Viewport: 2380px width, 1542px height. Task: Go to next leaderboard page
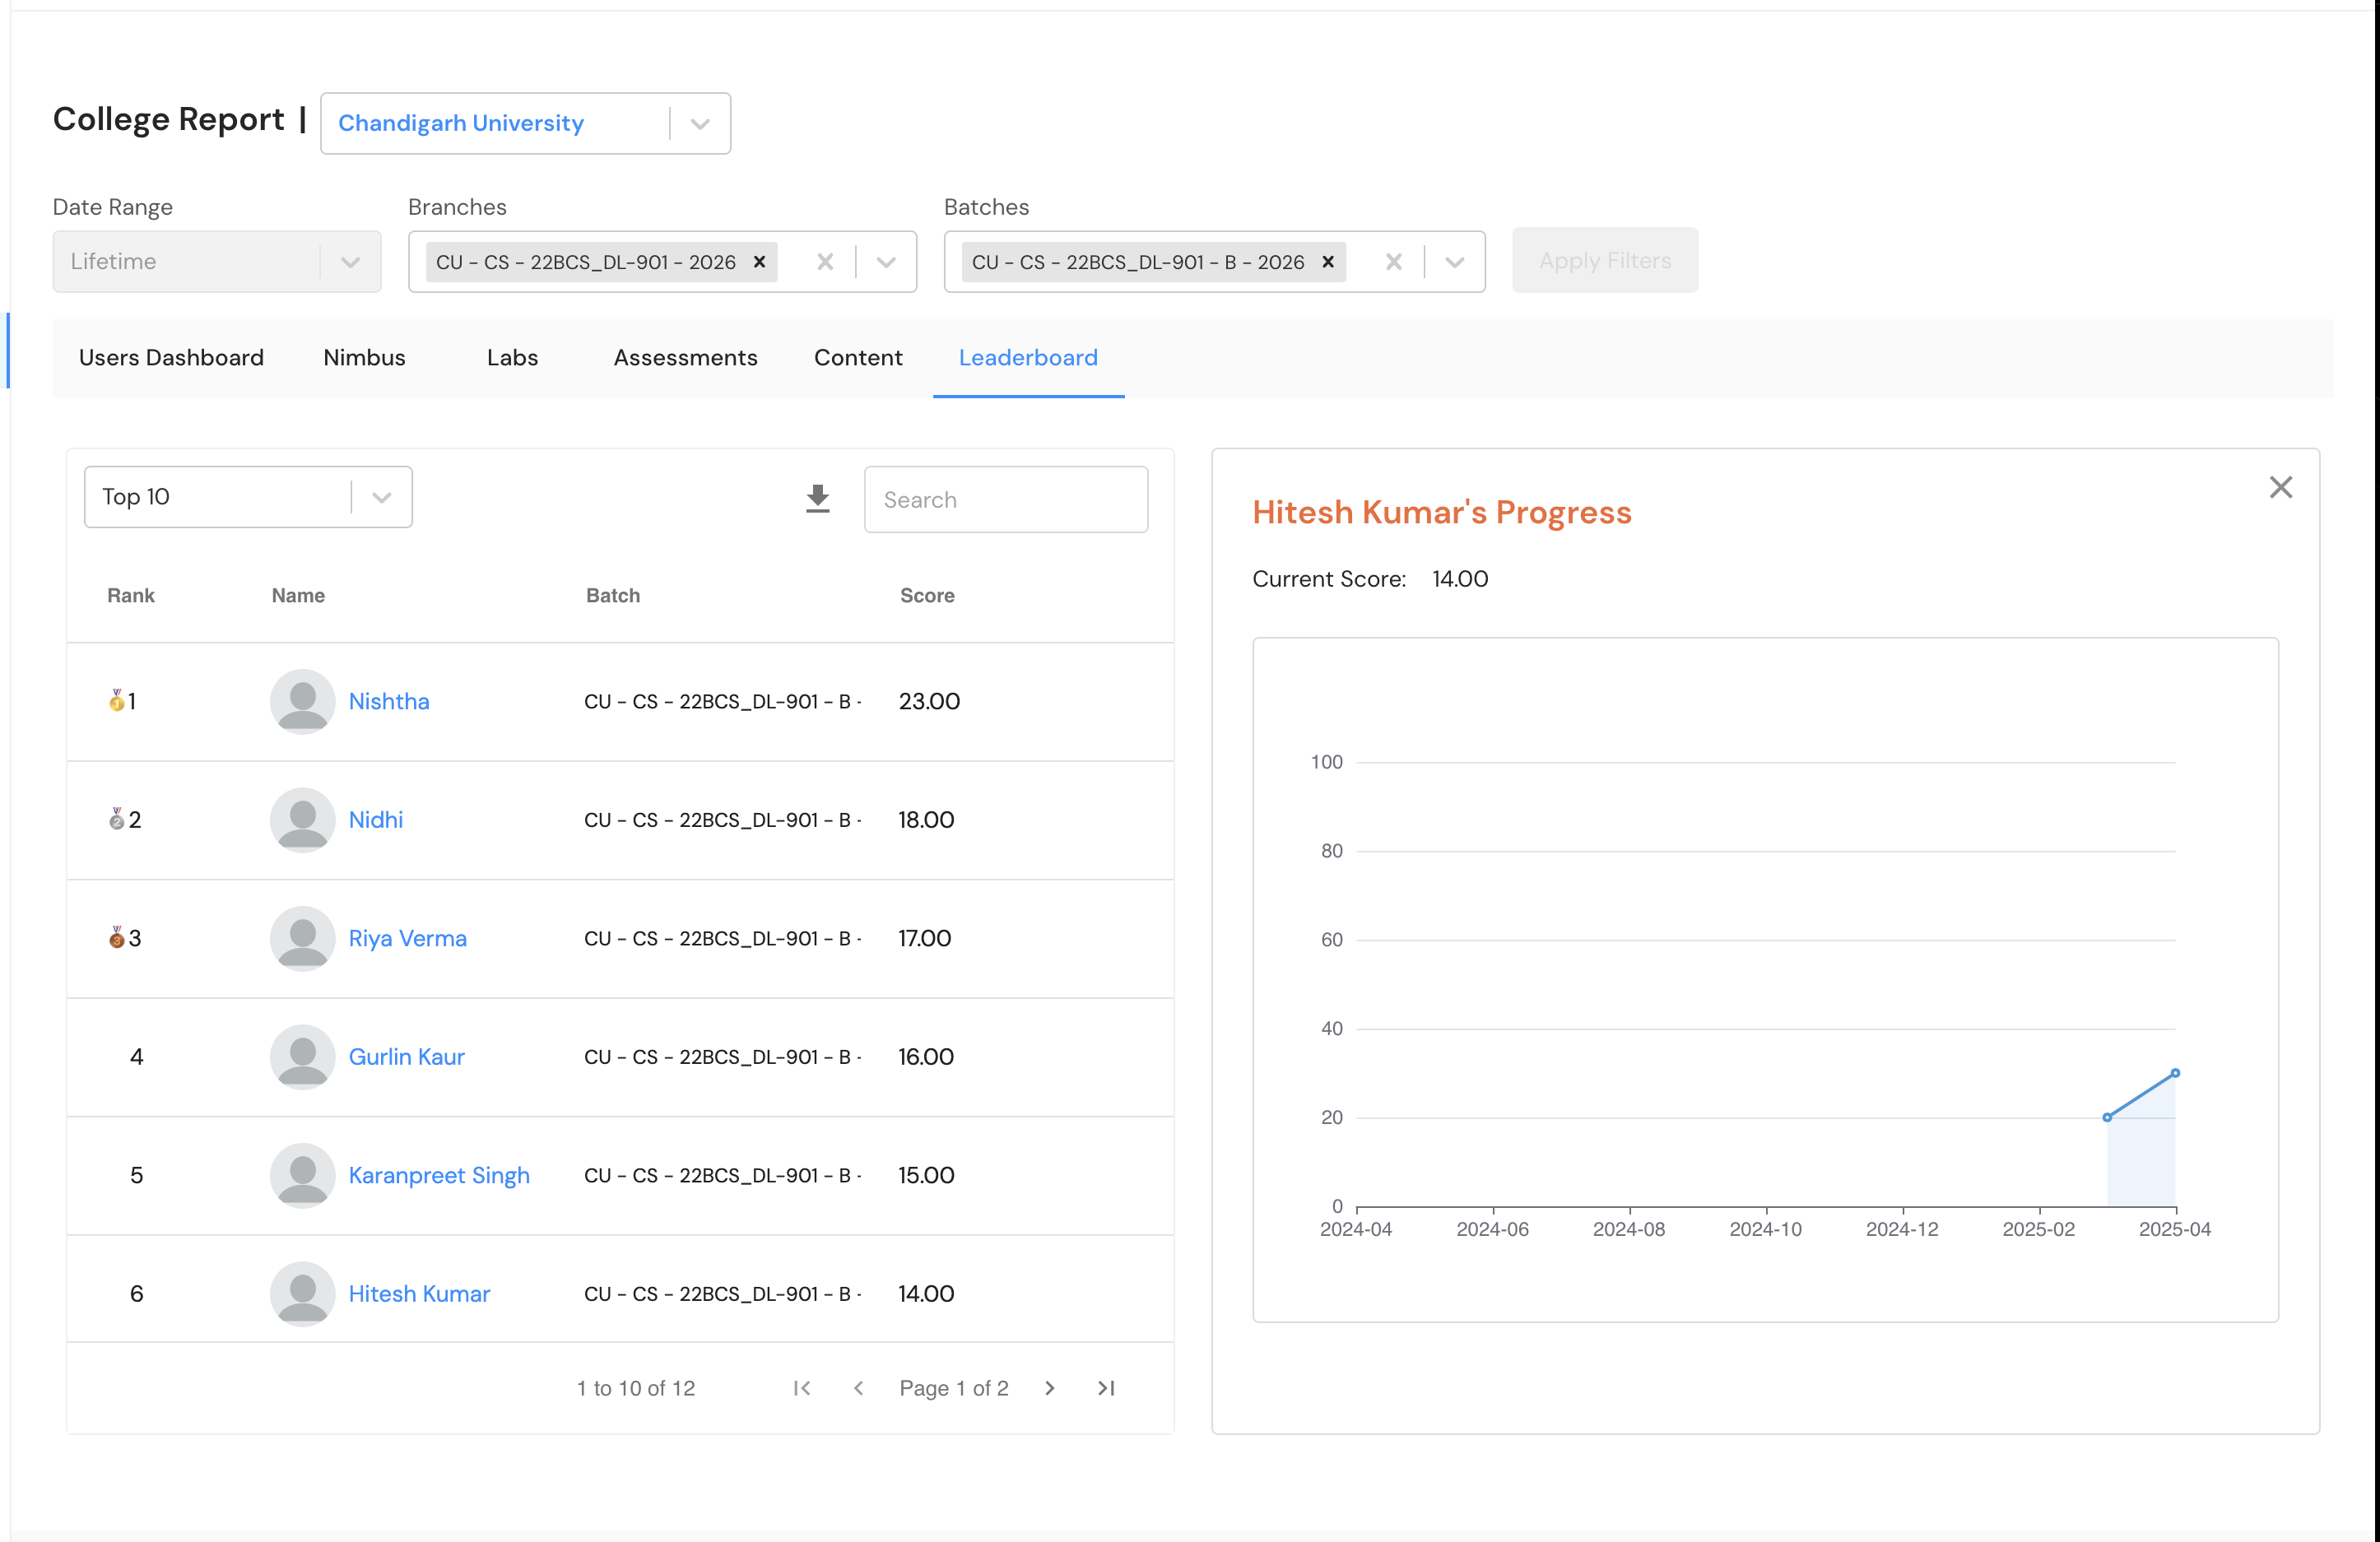coord(1049,1388)
